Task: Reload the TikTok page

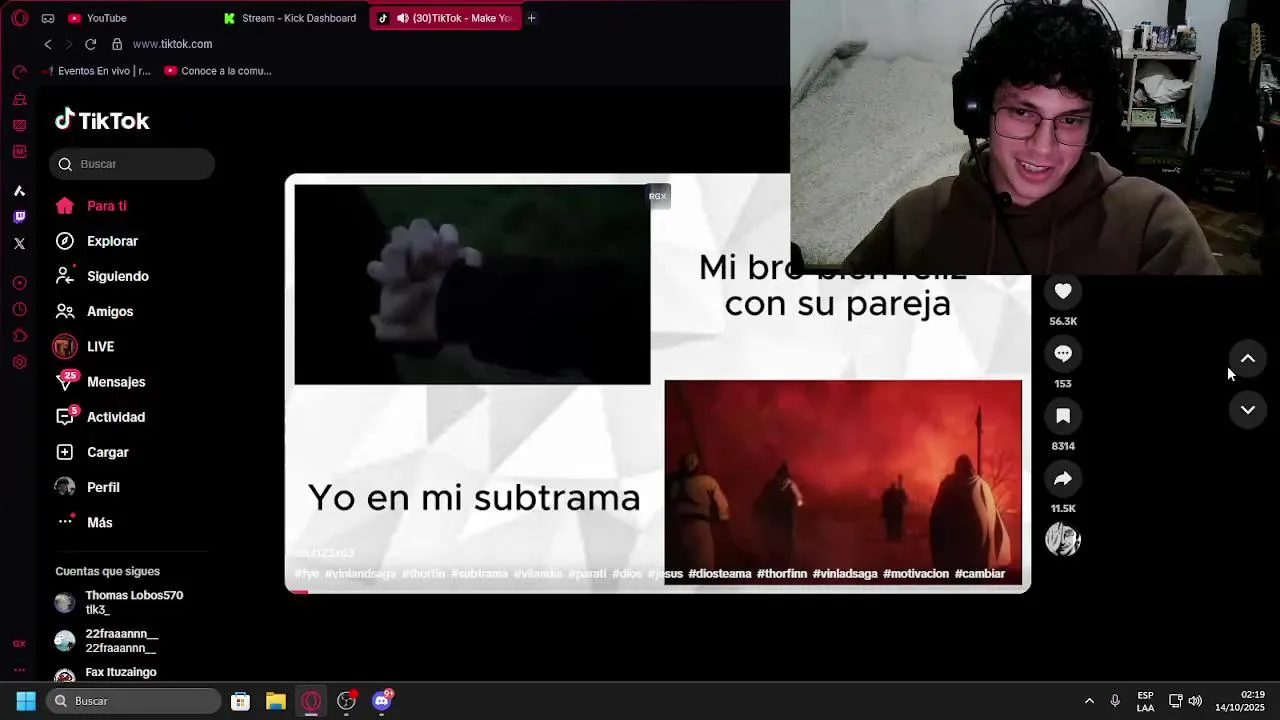Action: tap(90, 44)
